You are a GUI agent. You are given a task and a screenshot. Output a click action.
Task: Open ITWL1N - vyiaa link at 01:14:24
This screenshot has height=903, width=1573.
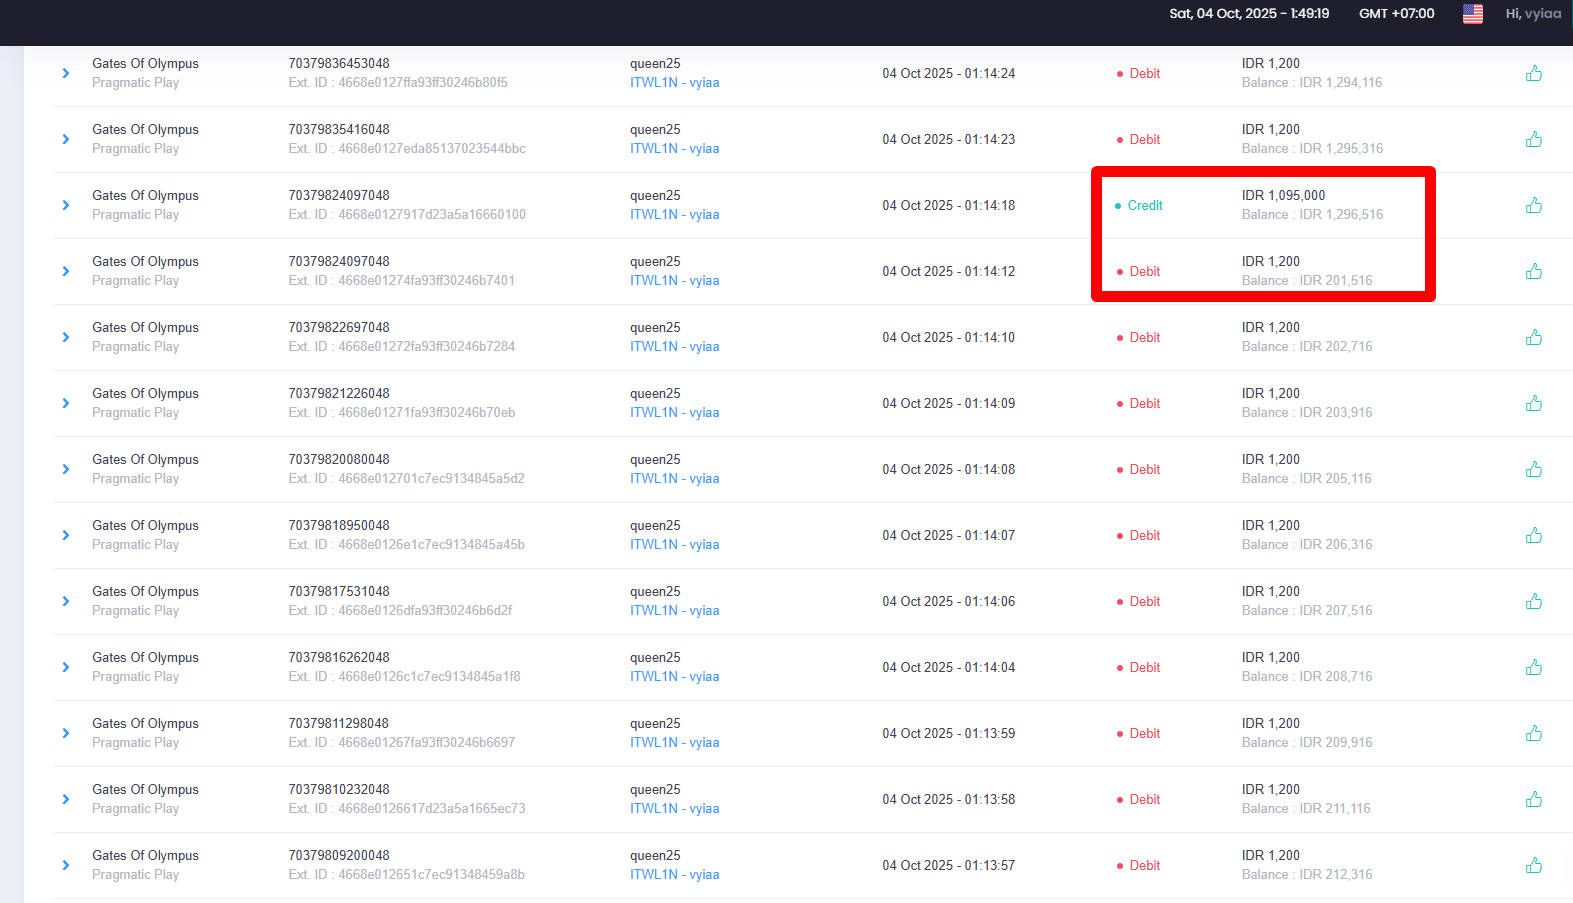click(674, 83)
